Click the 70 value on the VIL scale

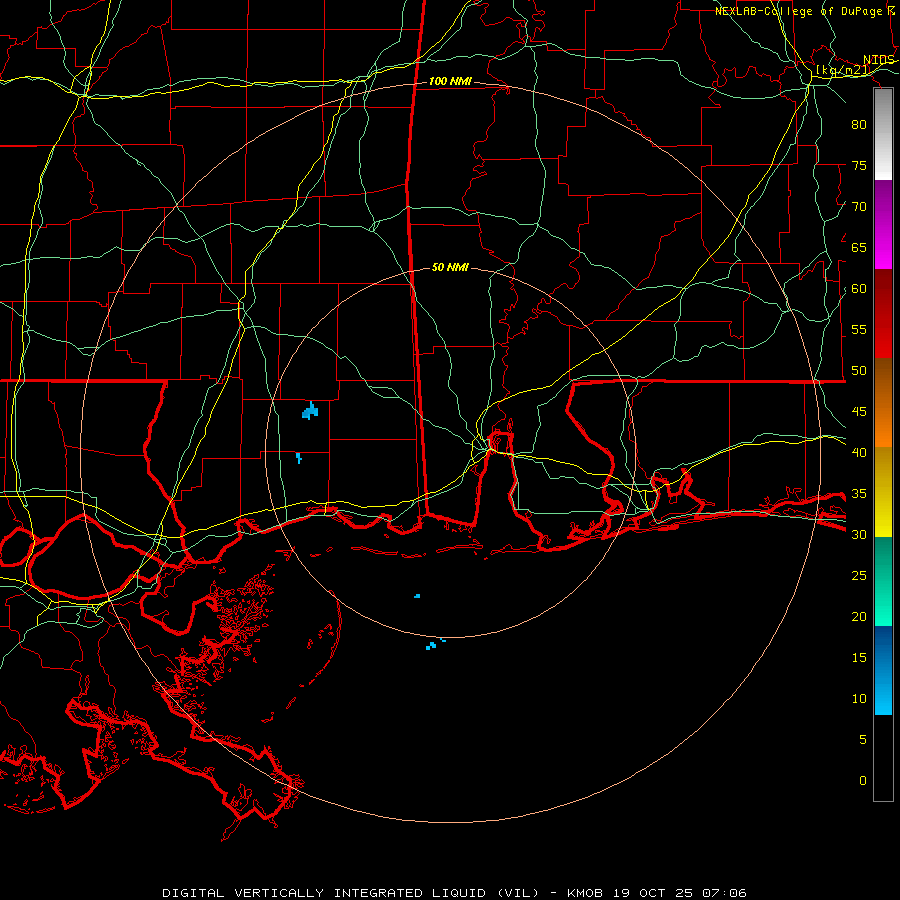[x=859, y=207]
